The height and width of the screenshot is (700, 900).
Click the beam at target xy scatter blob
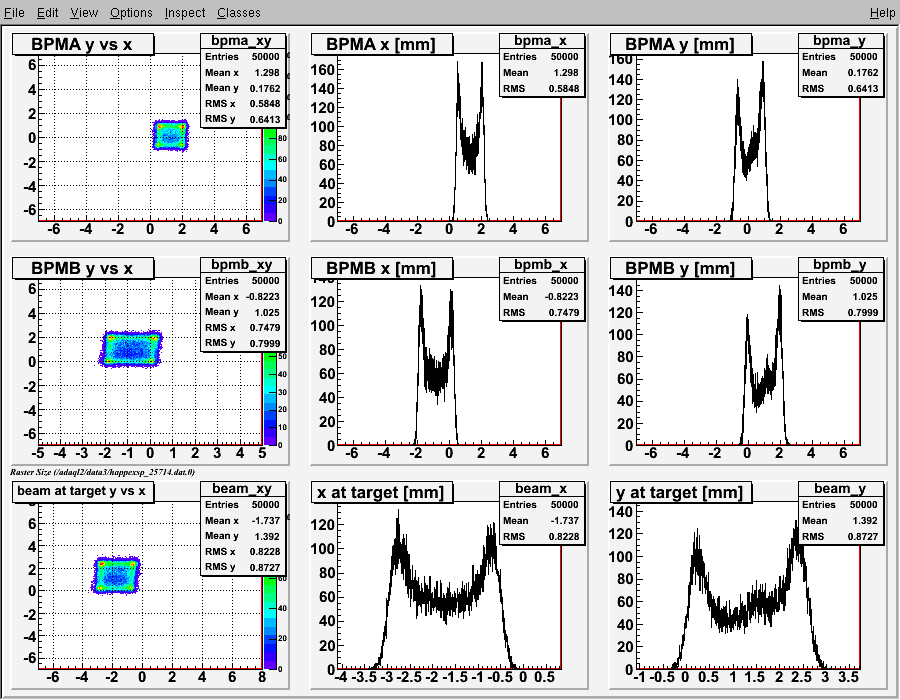[117, 575]
